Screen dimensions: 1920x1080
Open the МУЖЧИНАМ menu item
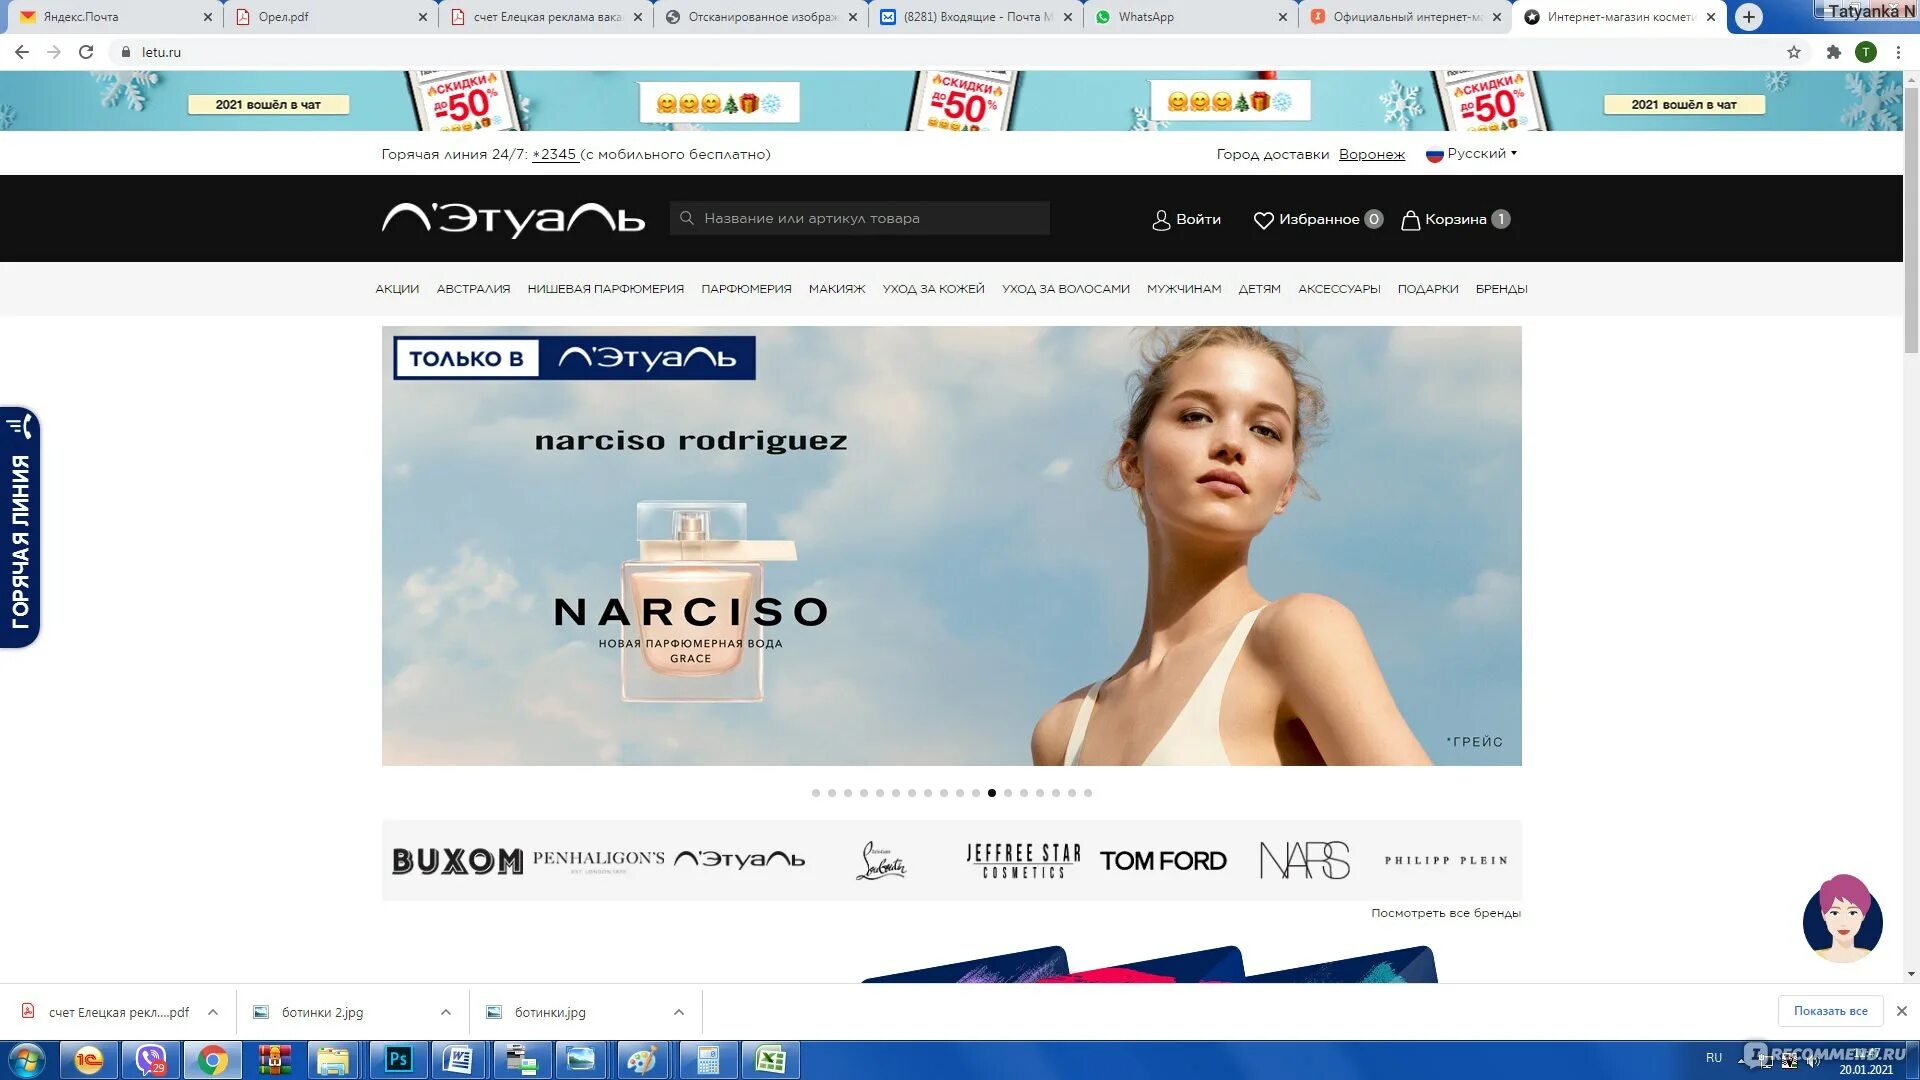click(x=1184, y=289)
